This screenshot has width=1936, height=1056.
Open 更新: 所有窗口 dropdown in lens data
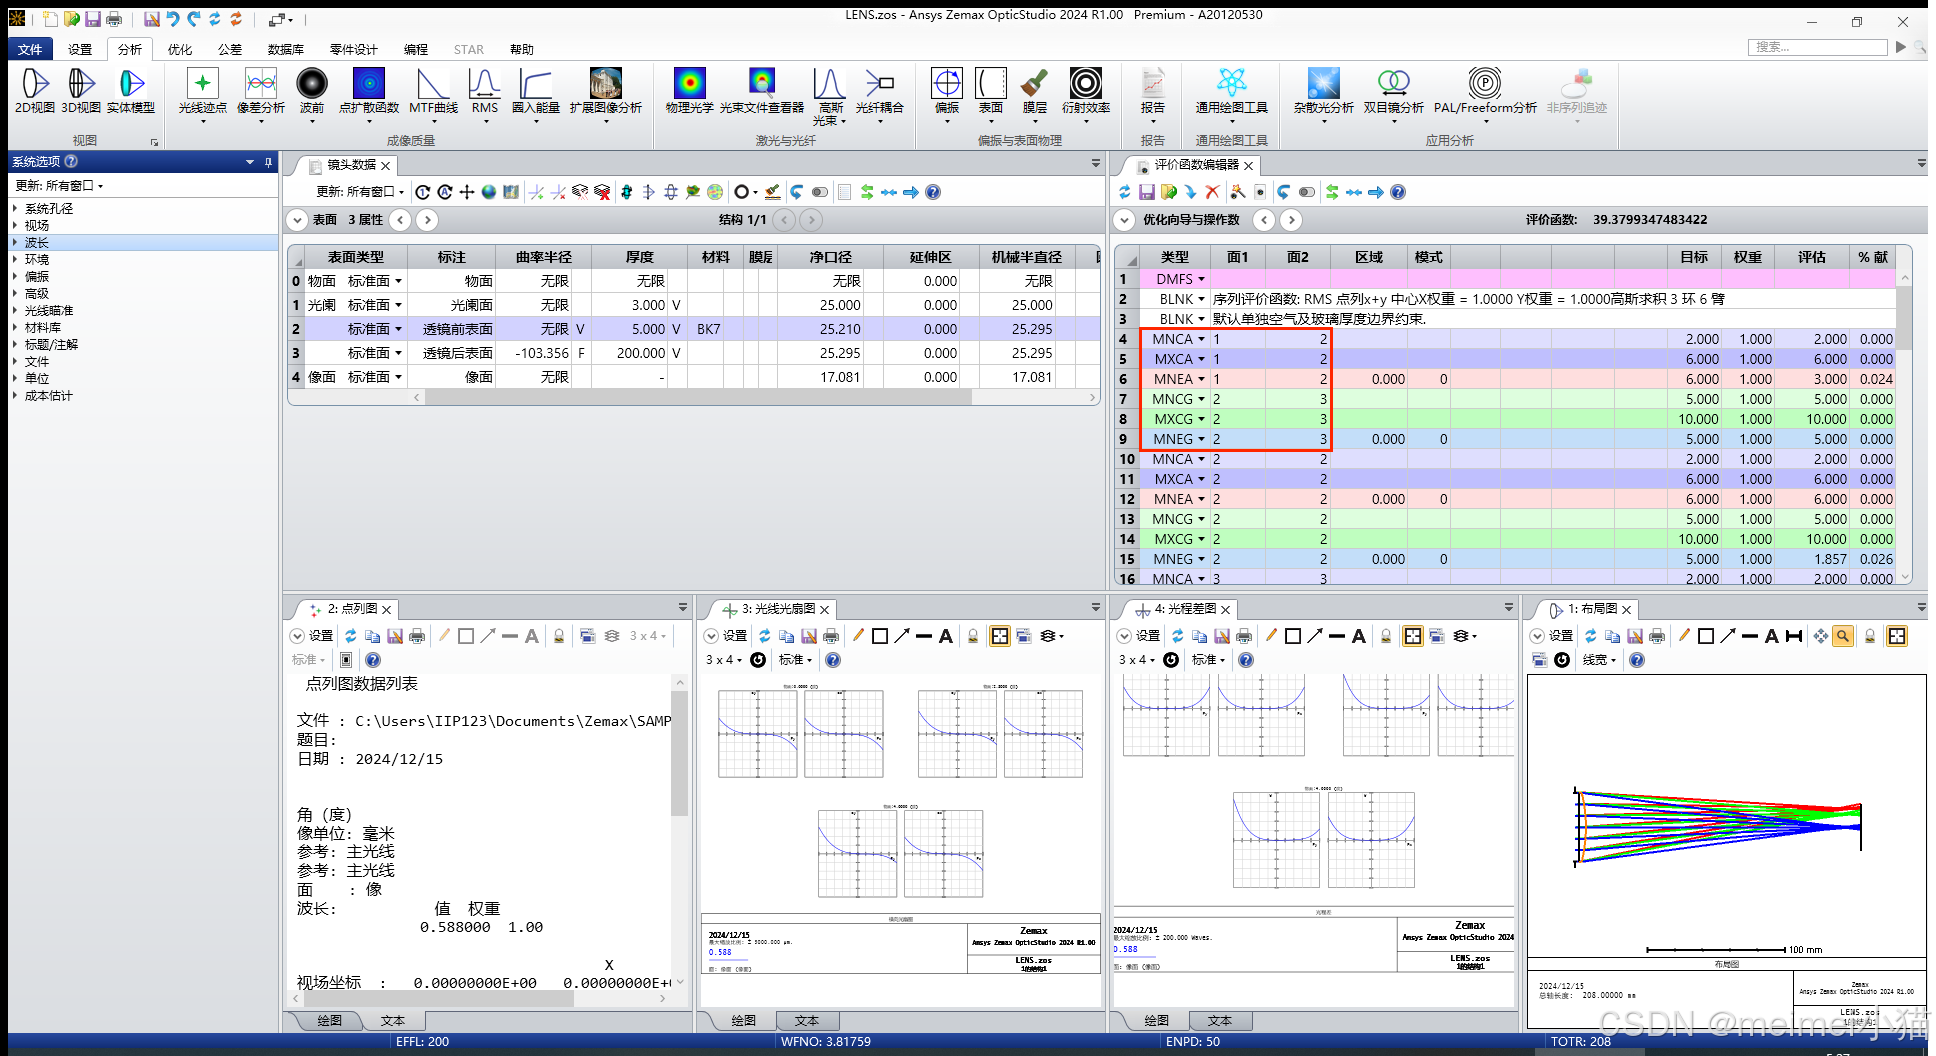360,192
